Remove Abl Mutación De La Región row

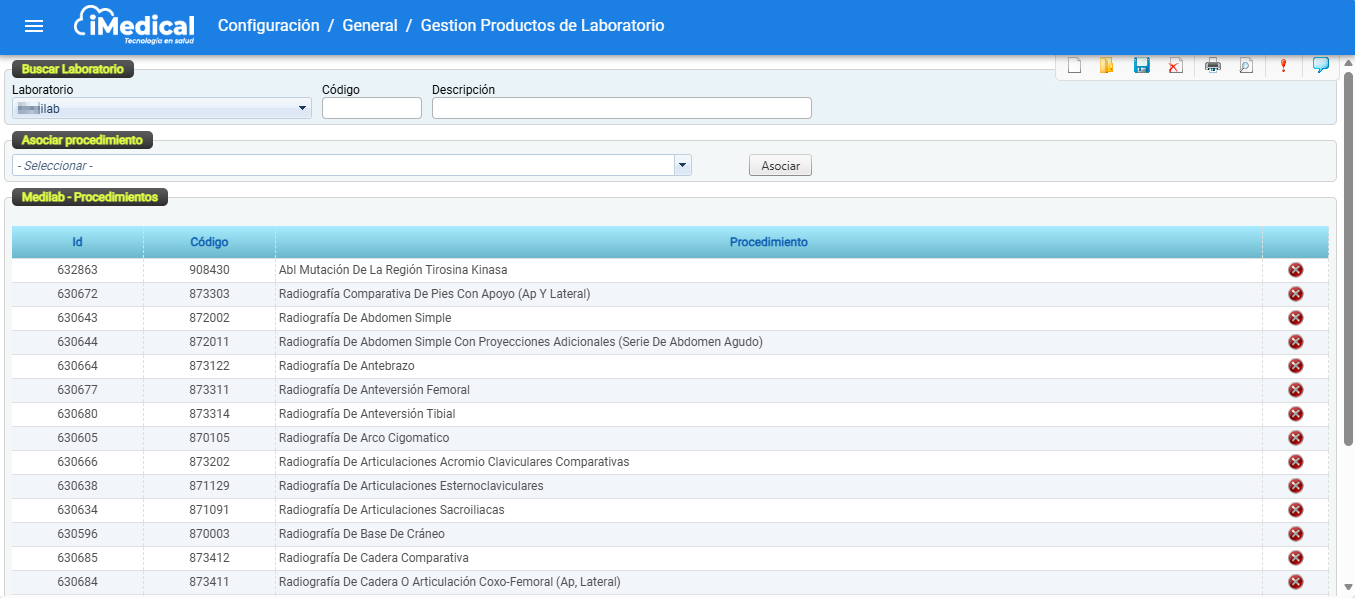coord(1295,270)
